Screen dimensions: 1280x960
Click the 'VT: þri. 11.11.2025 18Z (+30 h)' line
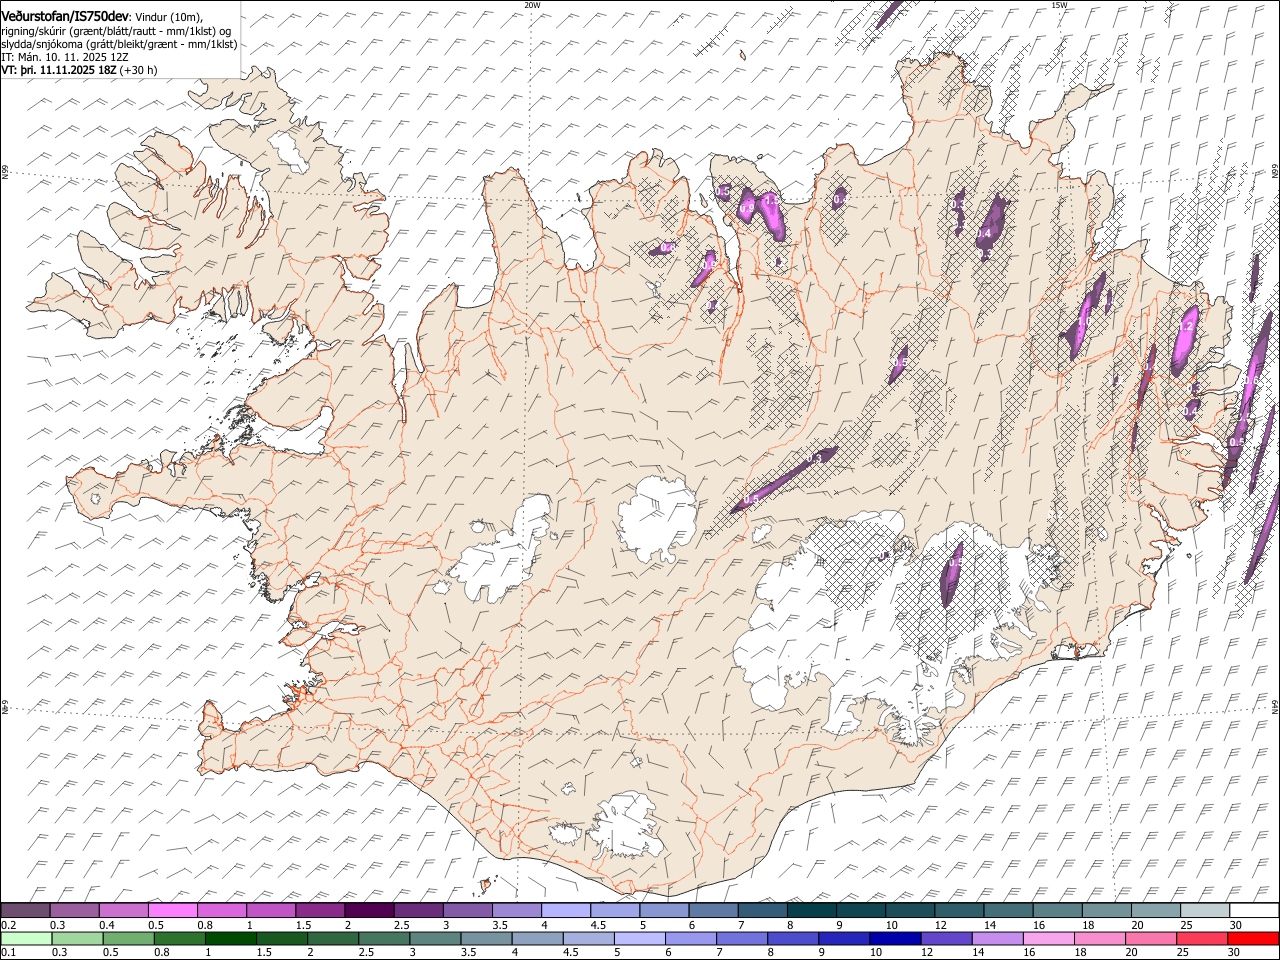pos(79,70)
